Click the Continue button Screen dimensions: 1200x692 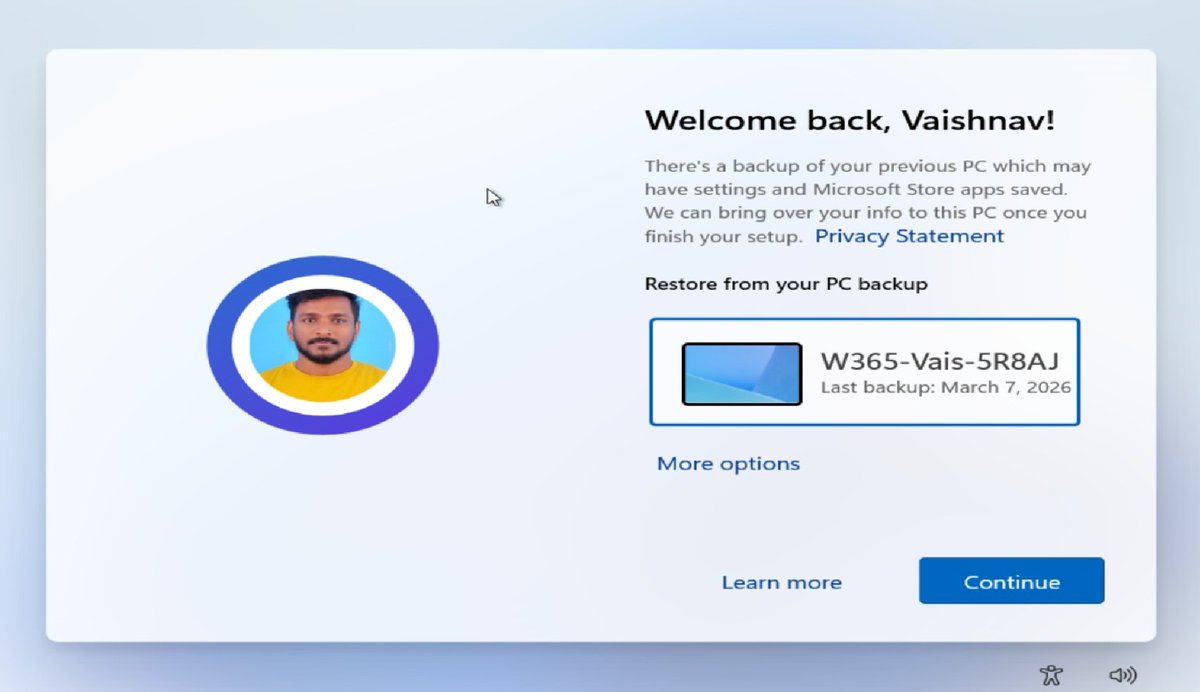tap(1011, 581)
